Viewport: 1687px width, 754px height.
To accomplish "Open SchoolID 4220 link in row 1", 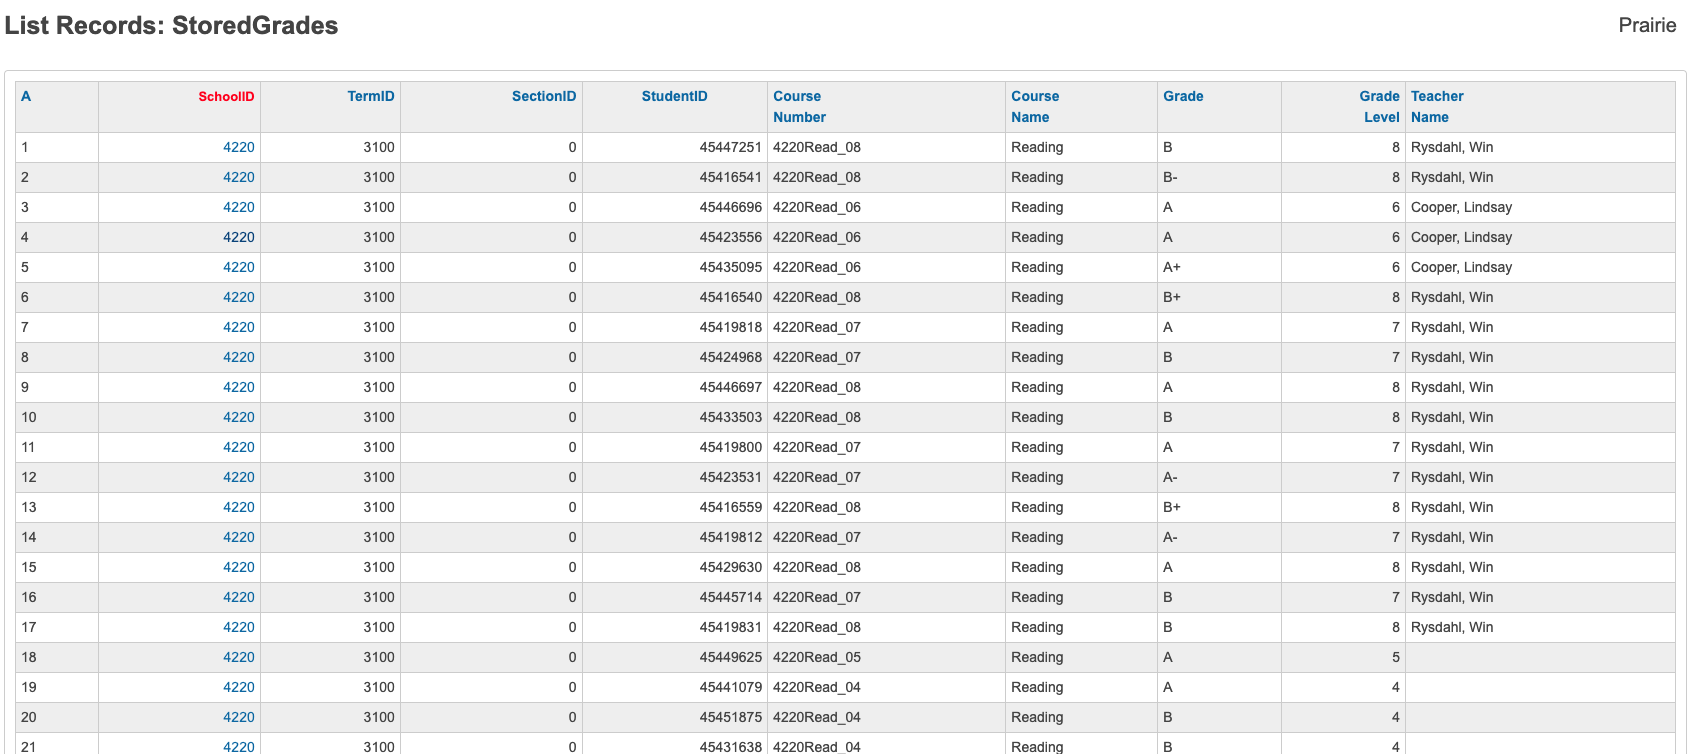I will pos(239,147).
